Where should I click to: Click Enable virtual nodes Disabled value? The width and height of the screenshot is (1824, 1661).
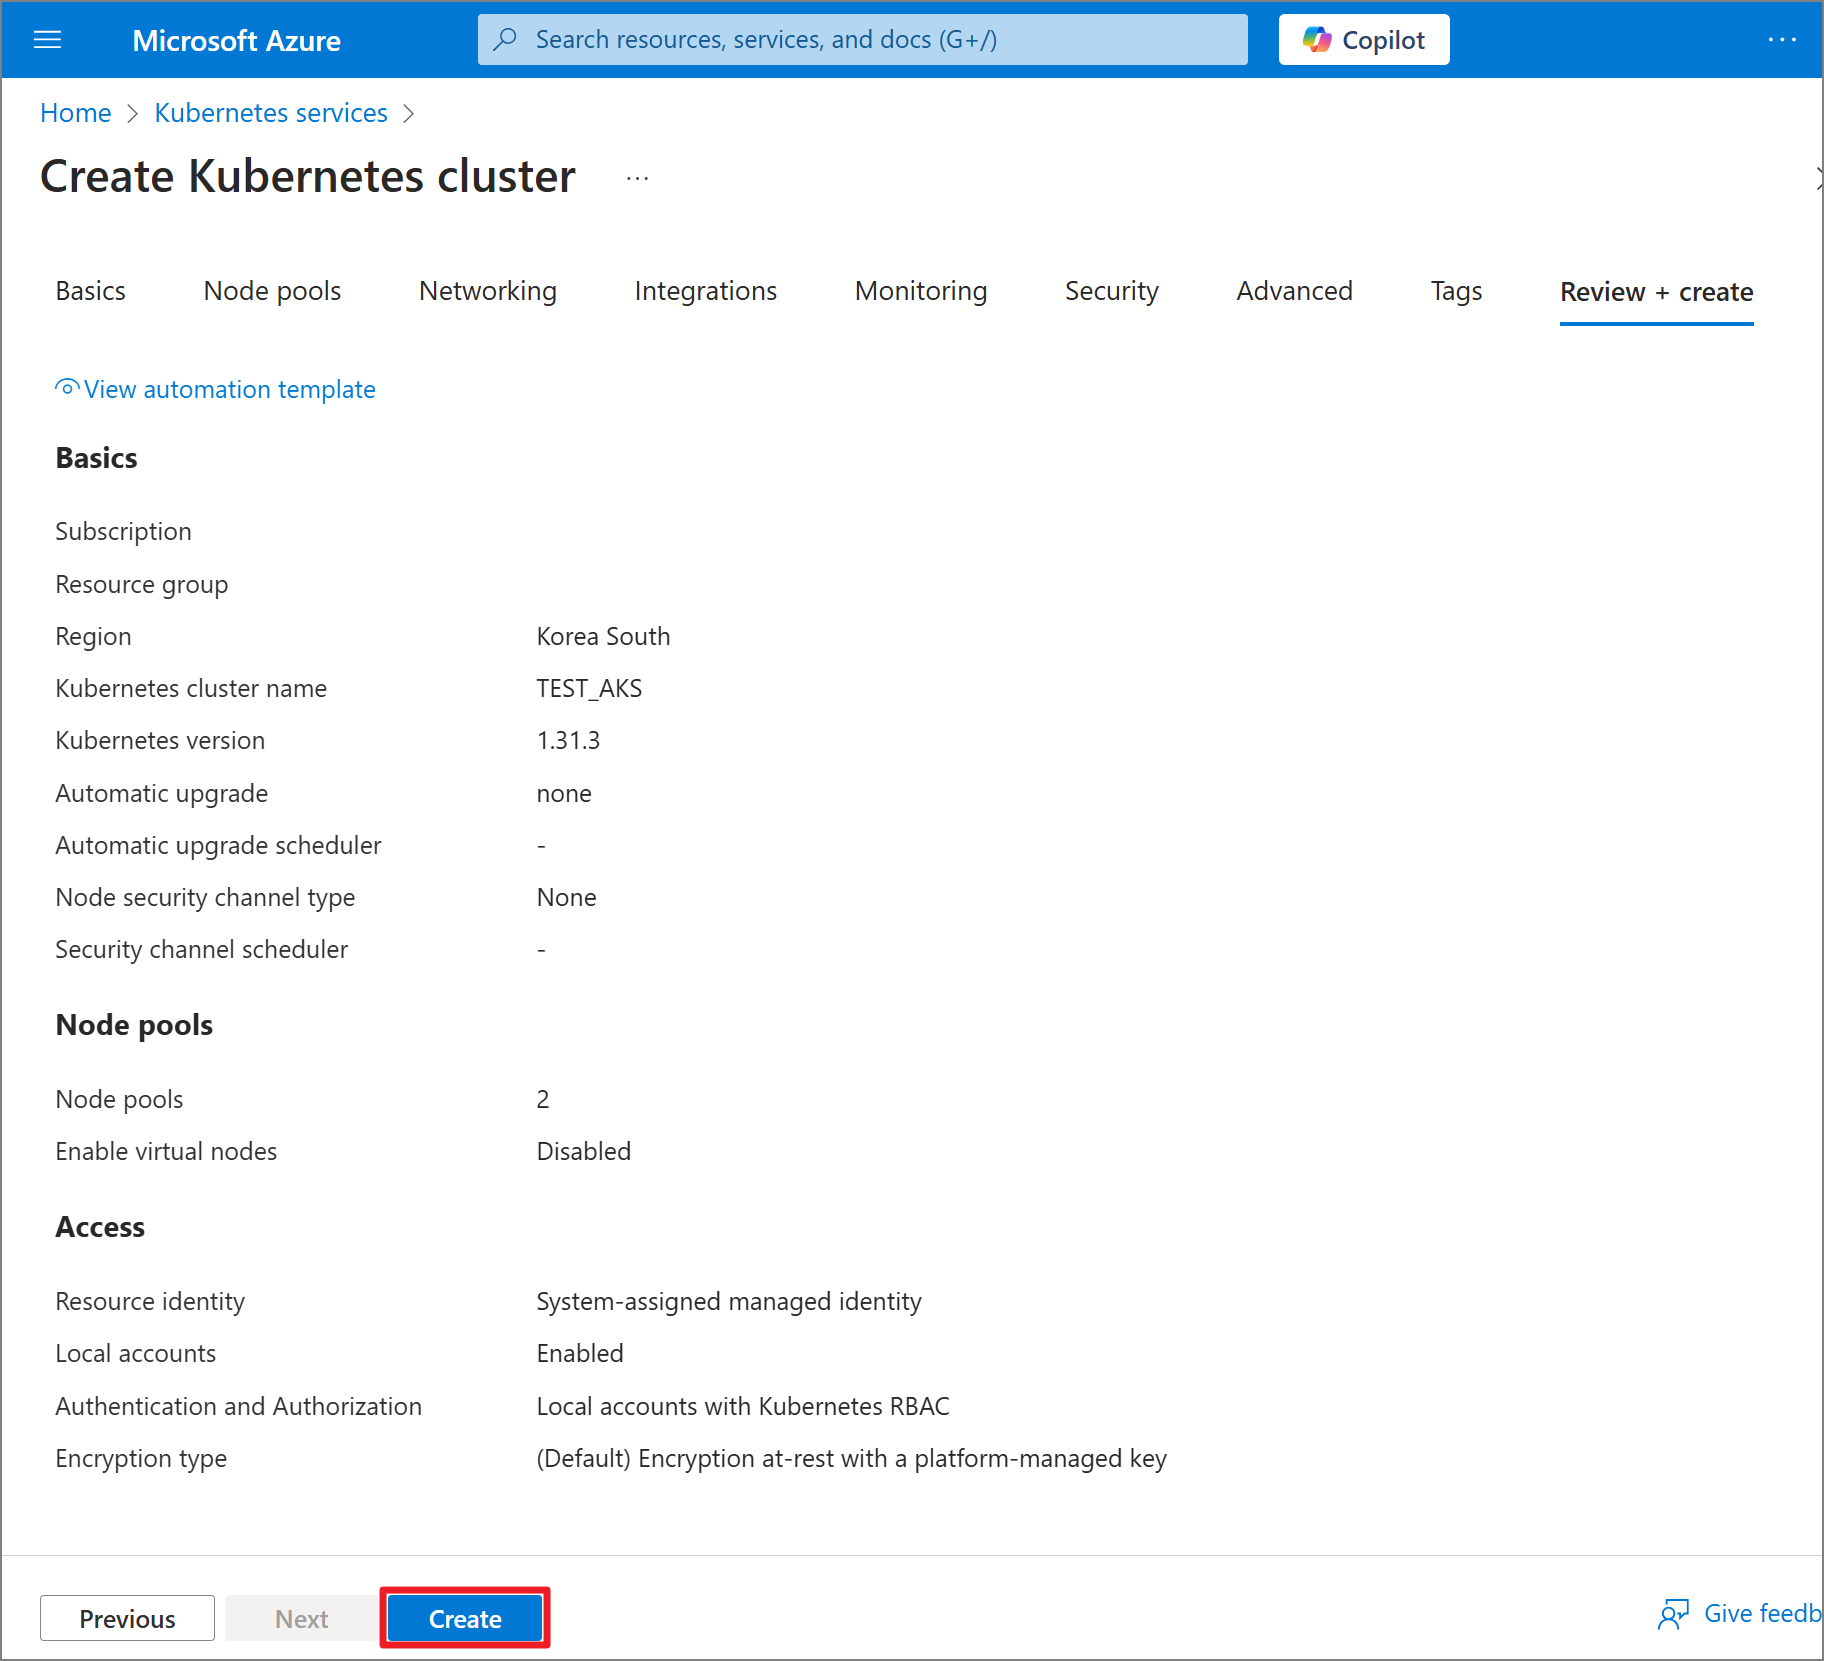[x=584, y=1152]
